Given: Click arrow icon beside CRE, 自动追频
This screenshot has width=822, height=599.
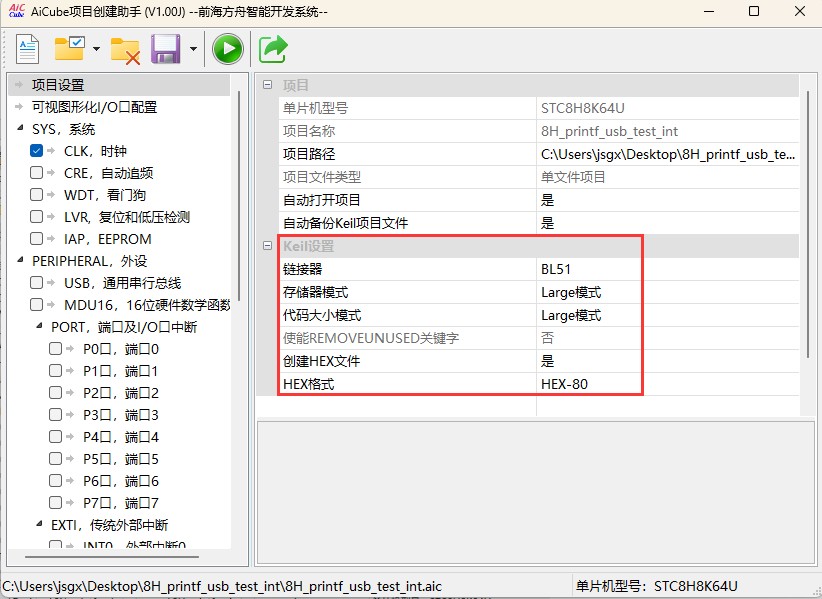Looking at the screenshot, I should (51, 172).
